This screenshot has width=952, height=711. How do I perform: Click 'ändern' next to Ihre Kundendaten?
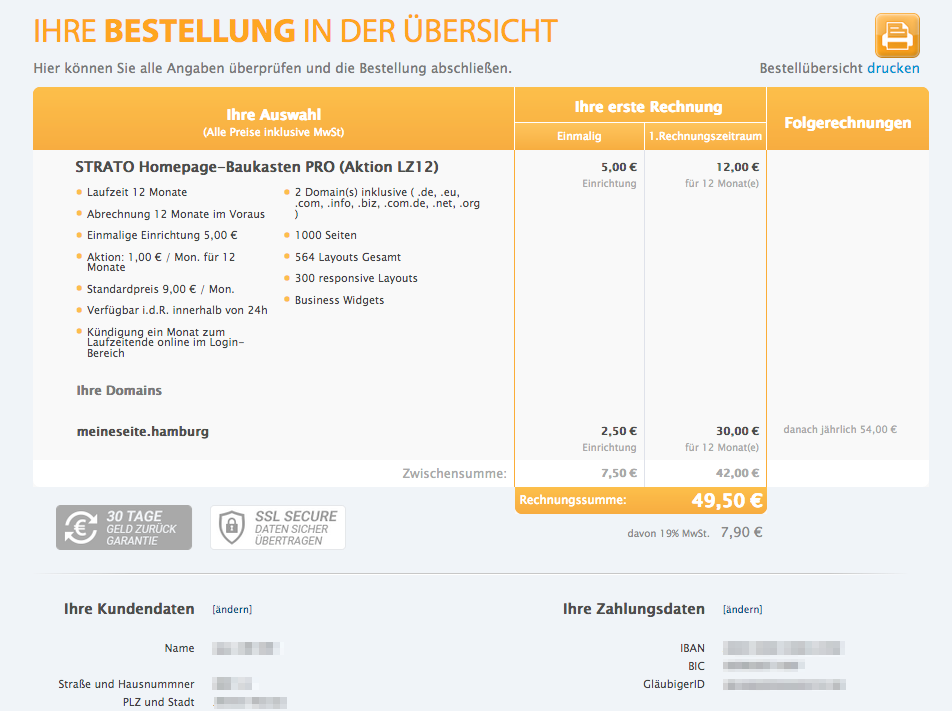(232, 609)
